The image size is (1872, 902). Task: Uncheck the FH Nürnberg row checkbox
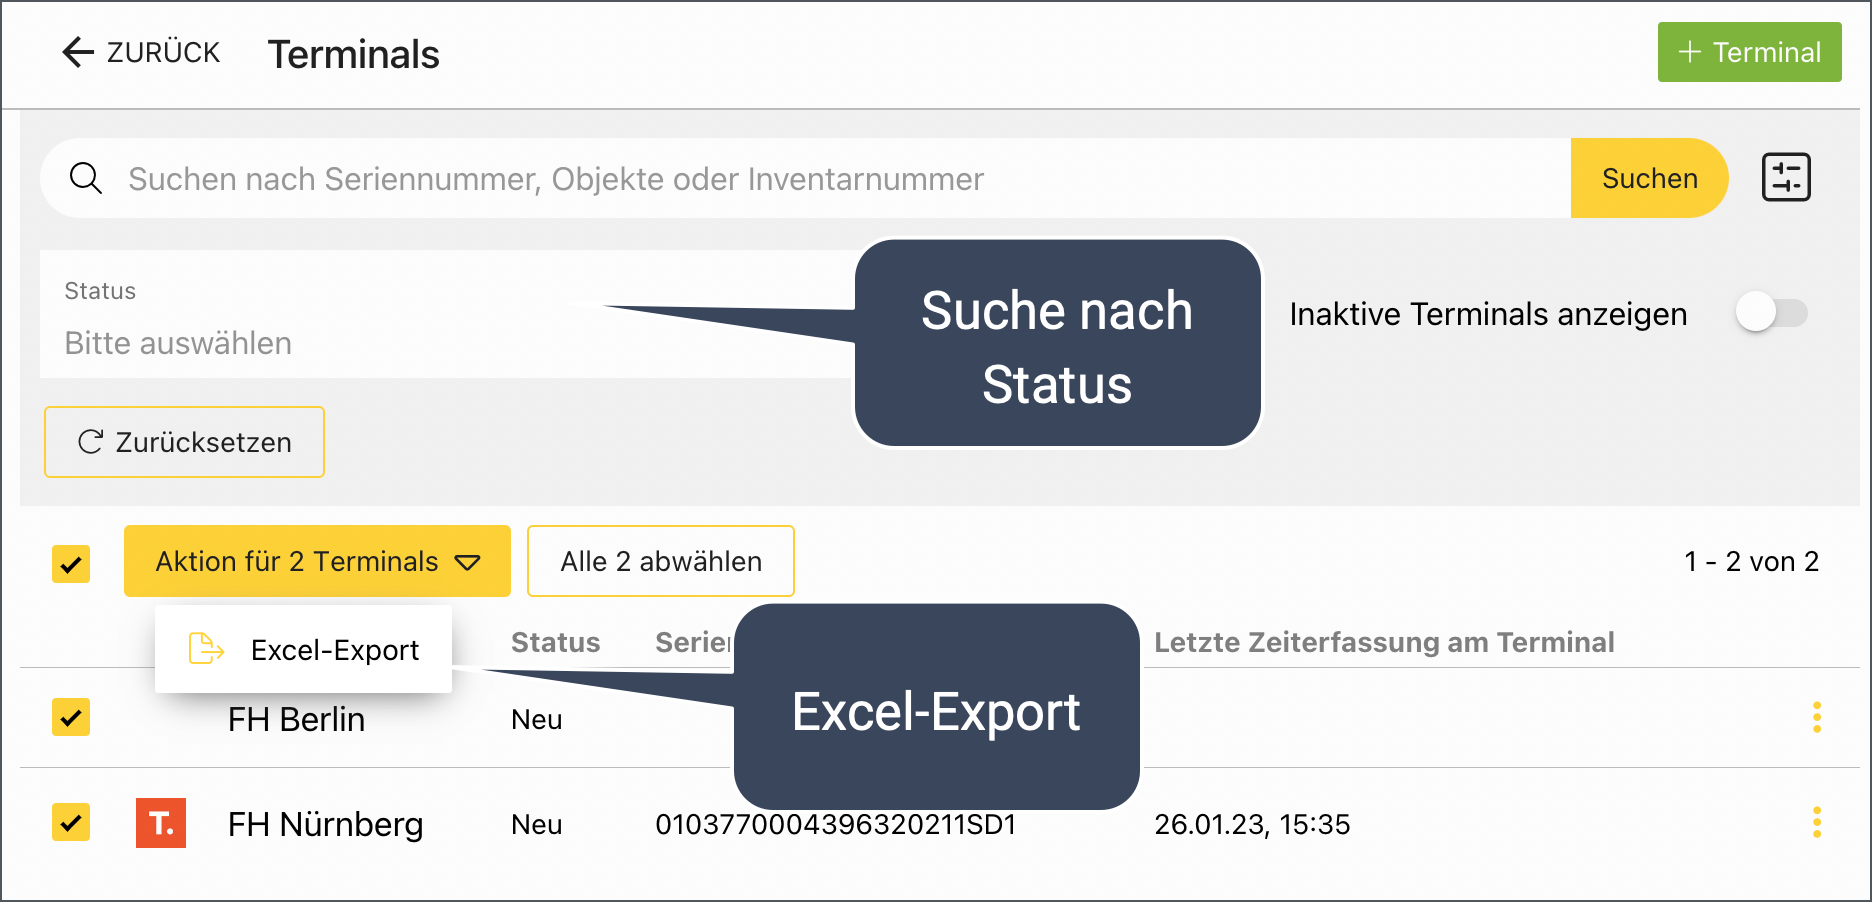[x=71, y=823]
